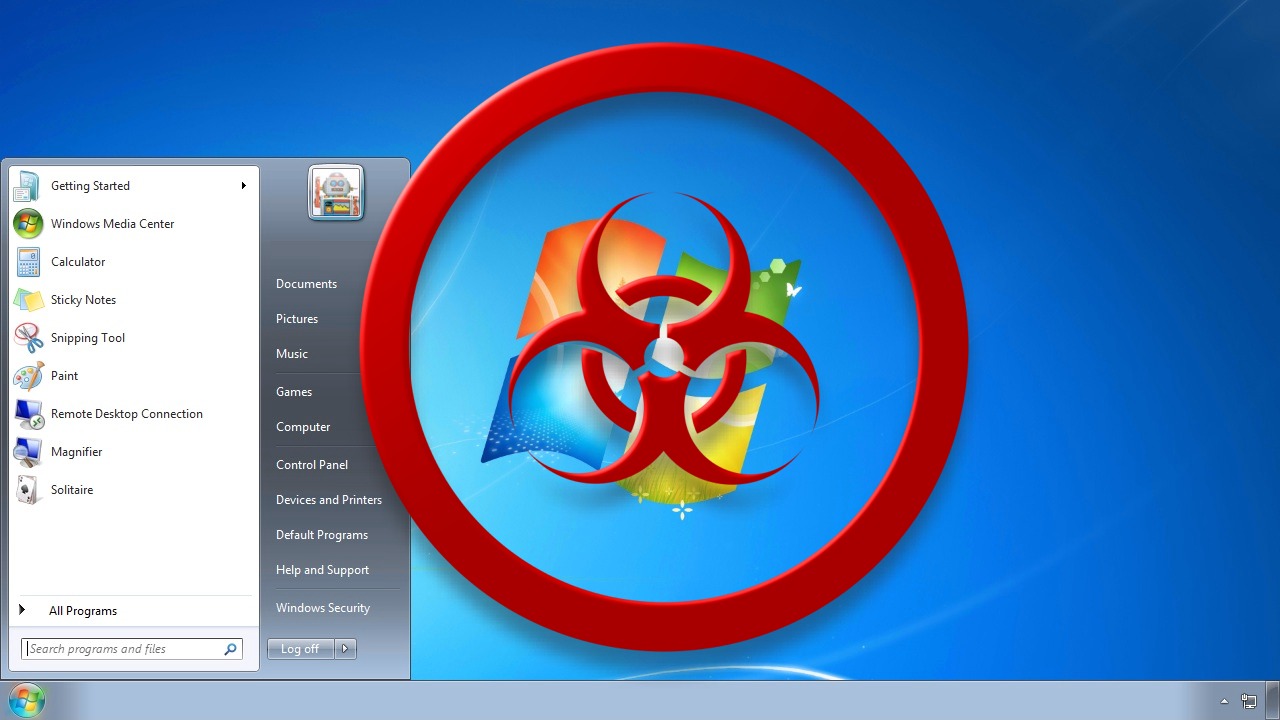Open Control Panel
The height and width of the screenshot is (720, 1280).
[x=312, y=465]
